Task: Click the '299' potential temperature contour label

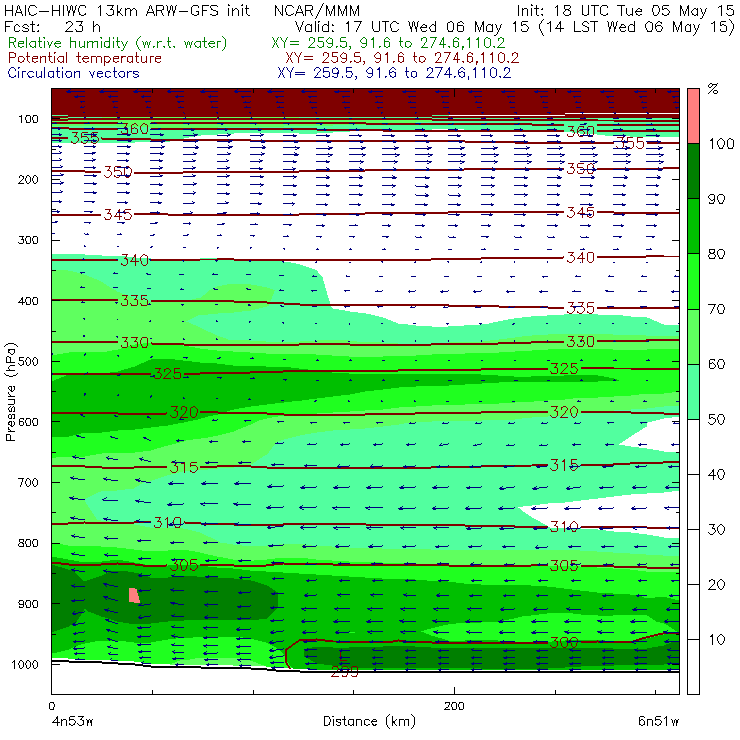Action: [345, 672]
